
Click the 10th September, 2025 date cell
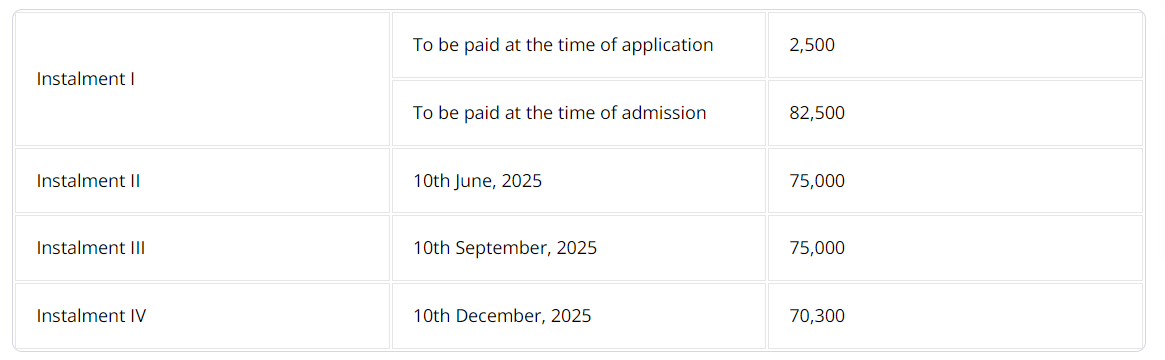(x=579, y=248)
